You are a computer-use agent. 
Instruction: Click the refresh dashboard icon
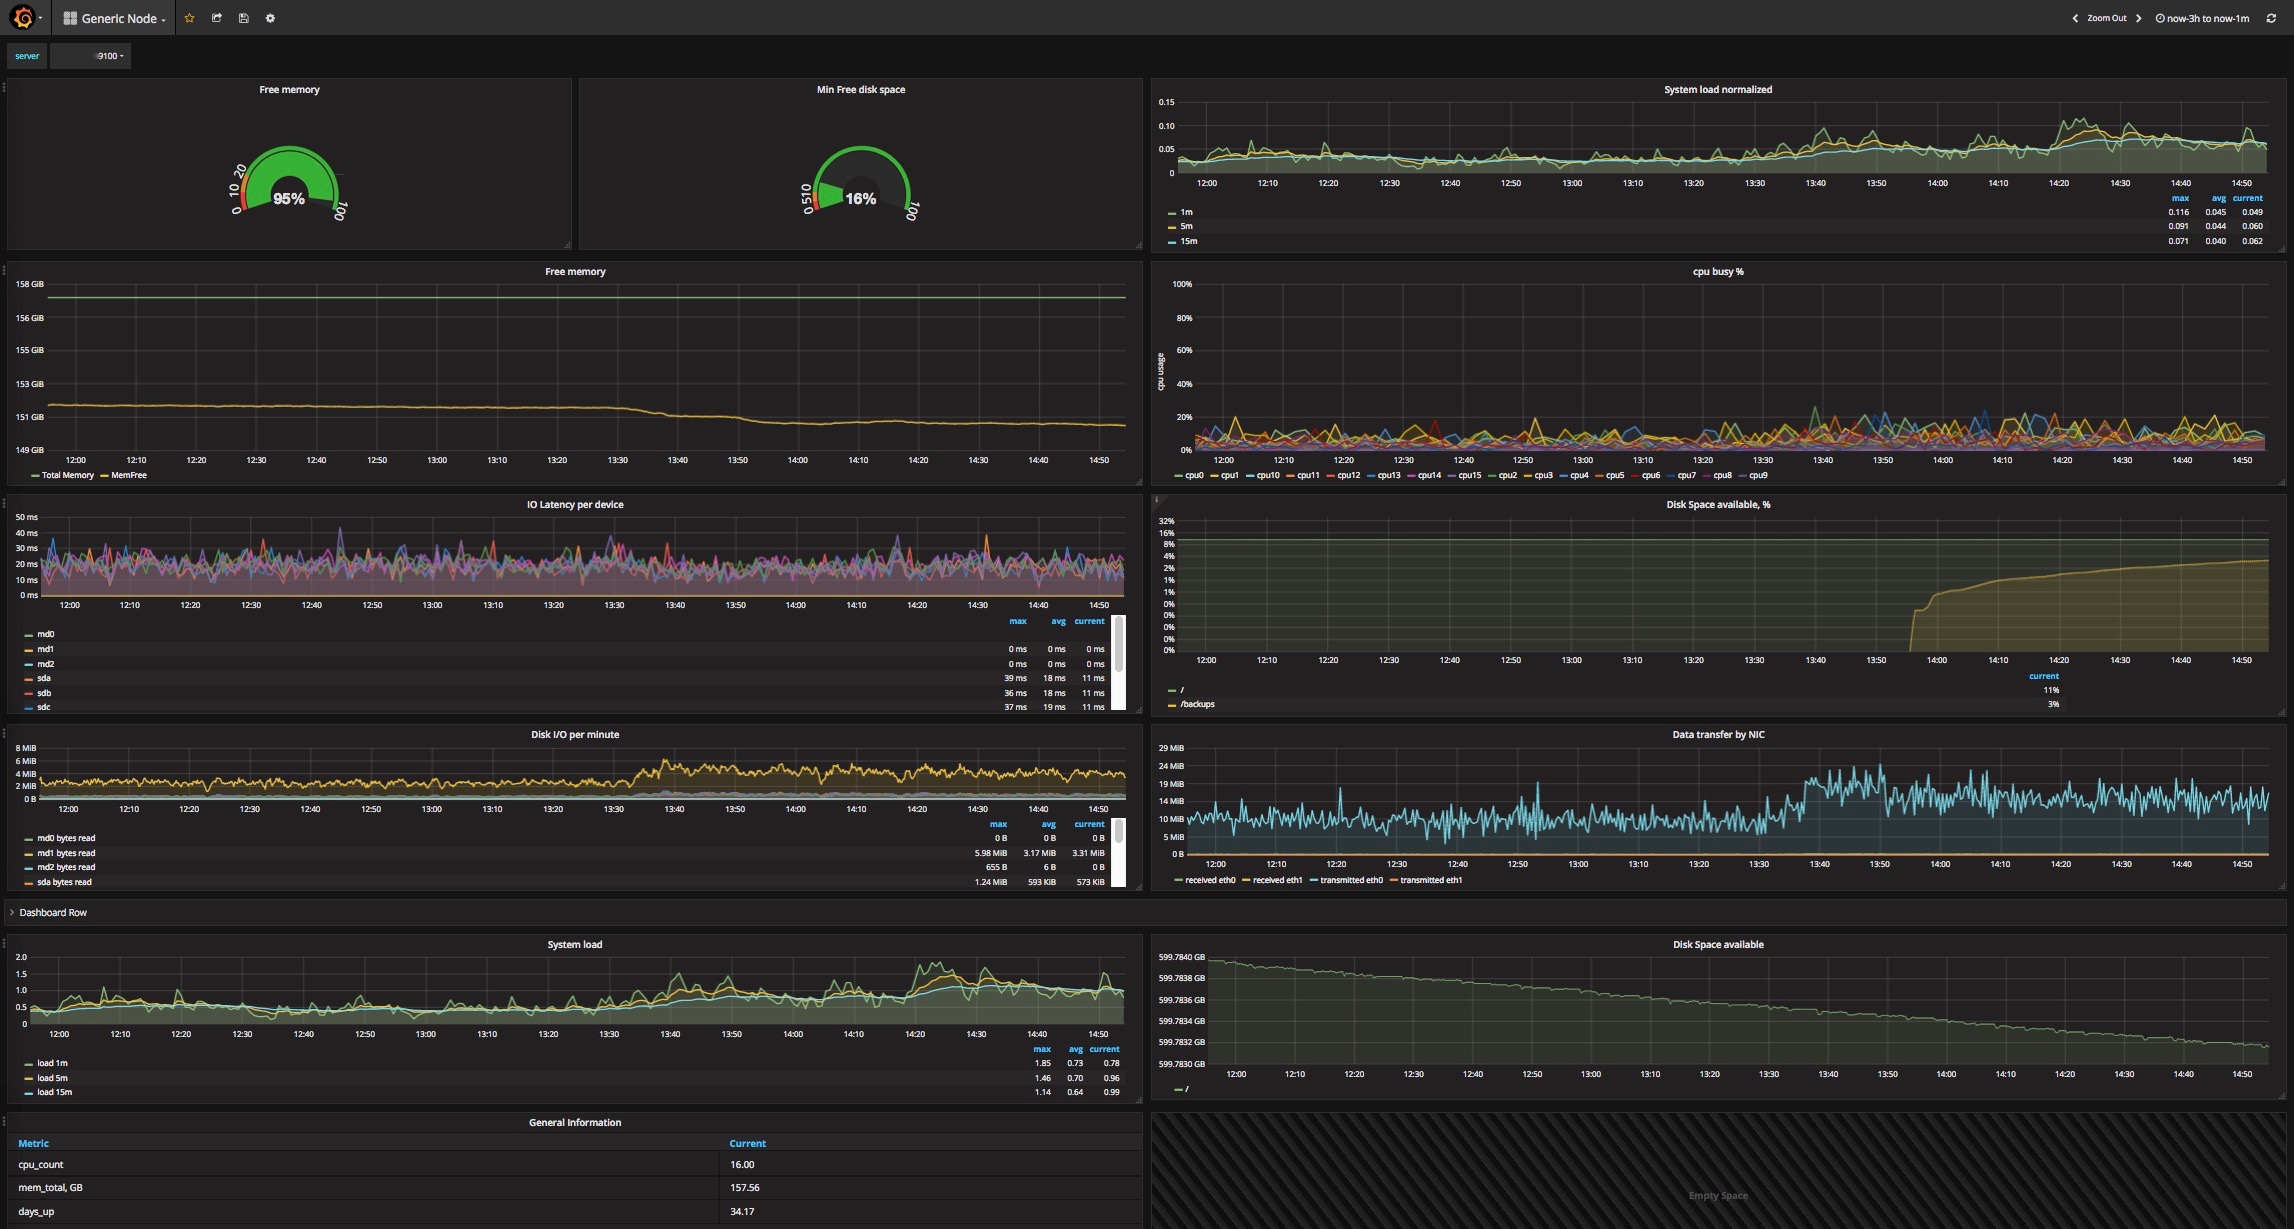click(x=2270, y=18)
